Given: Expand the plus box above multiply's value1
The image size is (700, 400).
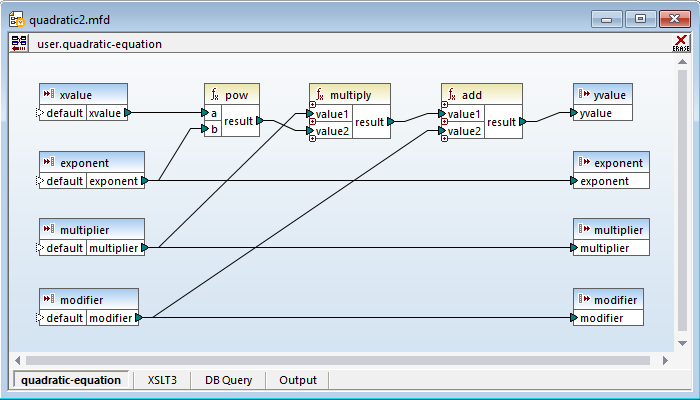Looking at the screenshot, I should pos(313,105).
